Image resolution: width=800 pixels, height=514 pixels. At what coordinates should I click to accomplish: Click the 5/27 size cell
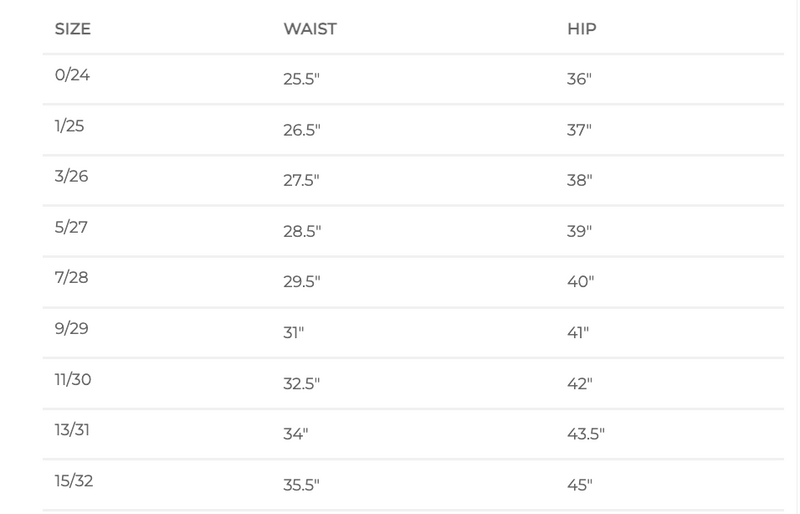coord(71,226)
